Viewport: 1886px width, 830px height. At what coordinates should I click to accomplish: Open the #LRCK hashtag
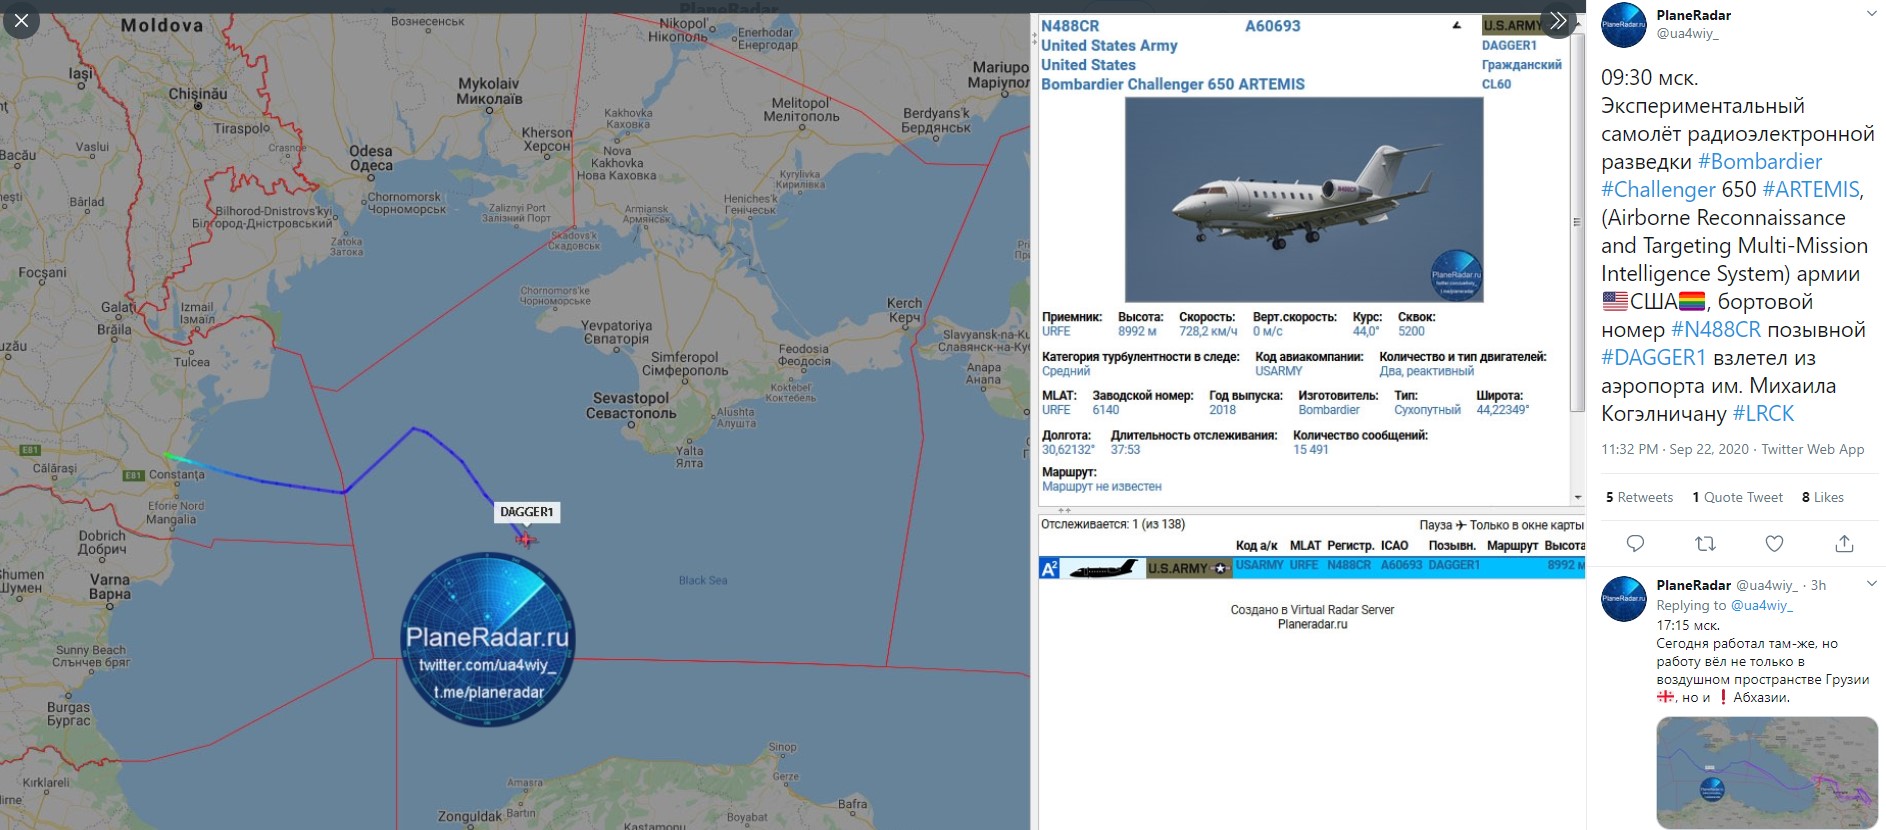[x=1763, y=414]
